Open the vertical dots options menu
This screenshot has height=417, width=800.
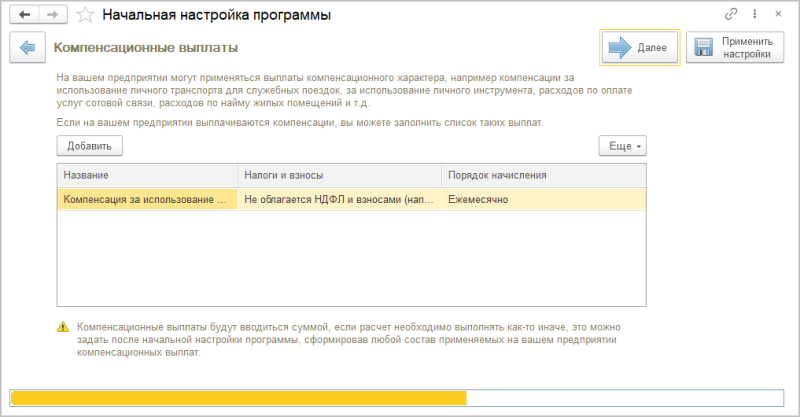(755, 16)
